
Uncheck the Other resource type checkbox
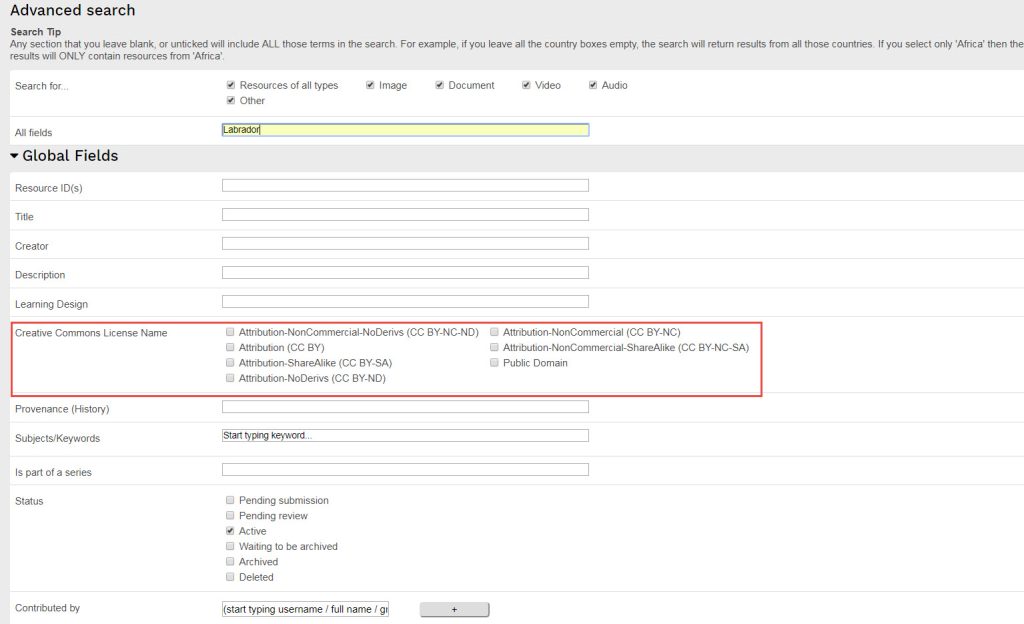pos(231,100)
